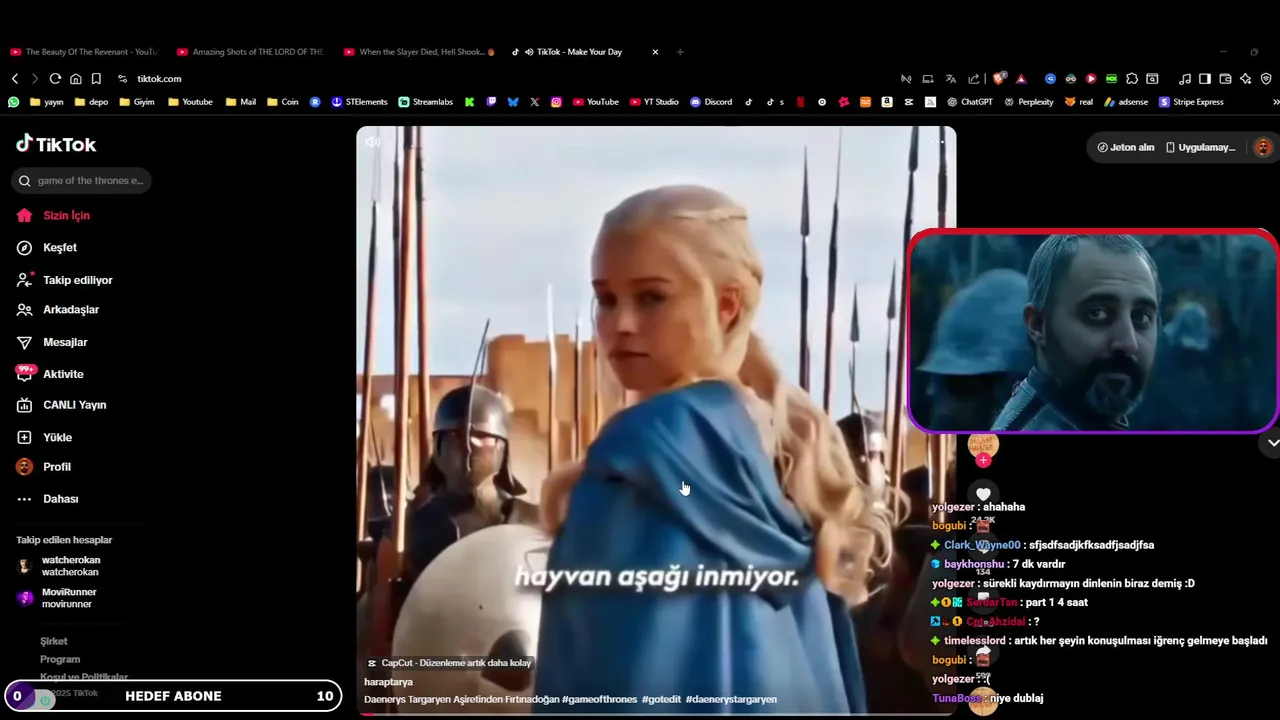Click the haraptarya username

[388, 682]
